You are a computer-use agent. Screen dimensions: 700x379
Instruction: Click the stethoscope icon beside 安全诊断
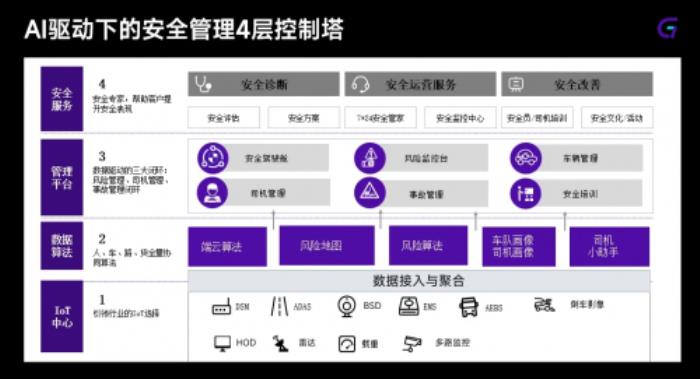203,84
